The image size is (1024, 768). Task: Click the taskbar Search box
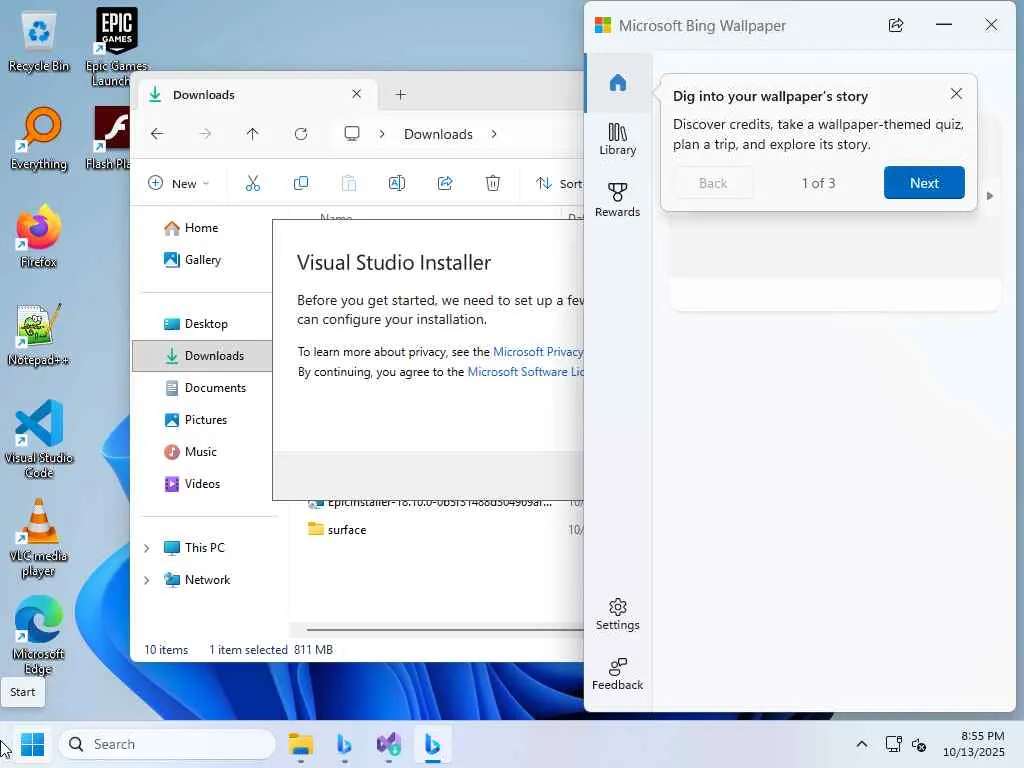point(167,744)
